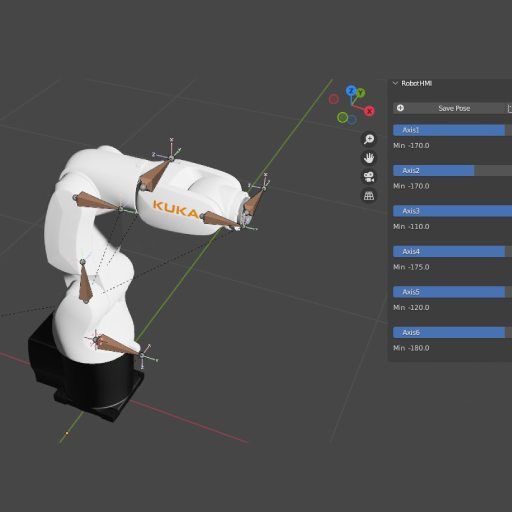Click the green Y axis gizmo ball
Screen dimensions: 512x512
point(360,93)
